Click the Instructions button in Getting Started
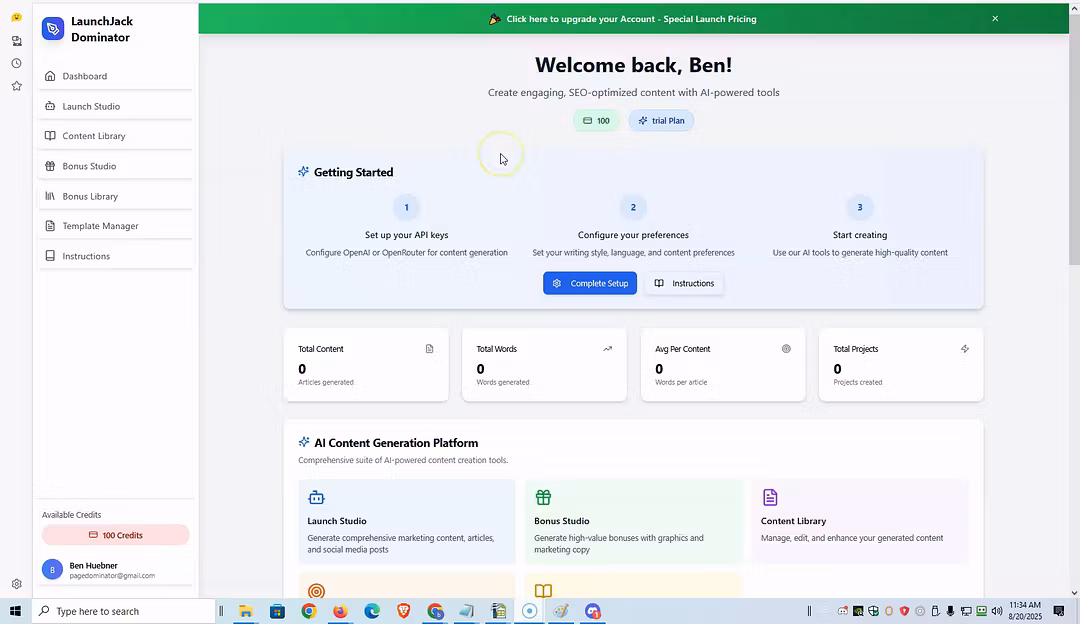 point(684,283)
